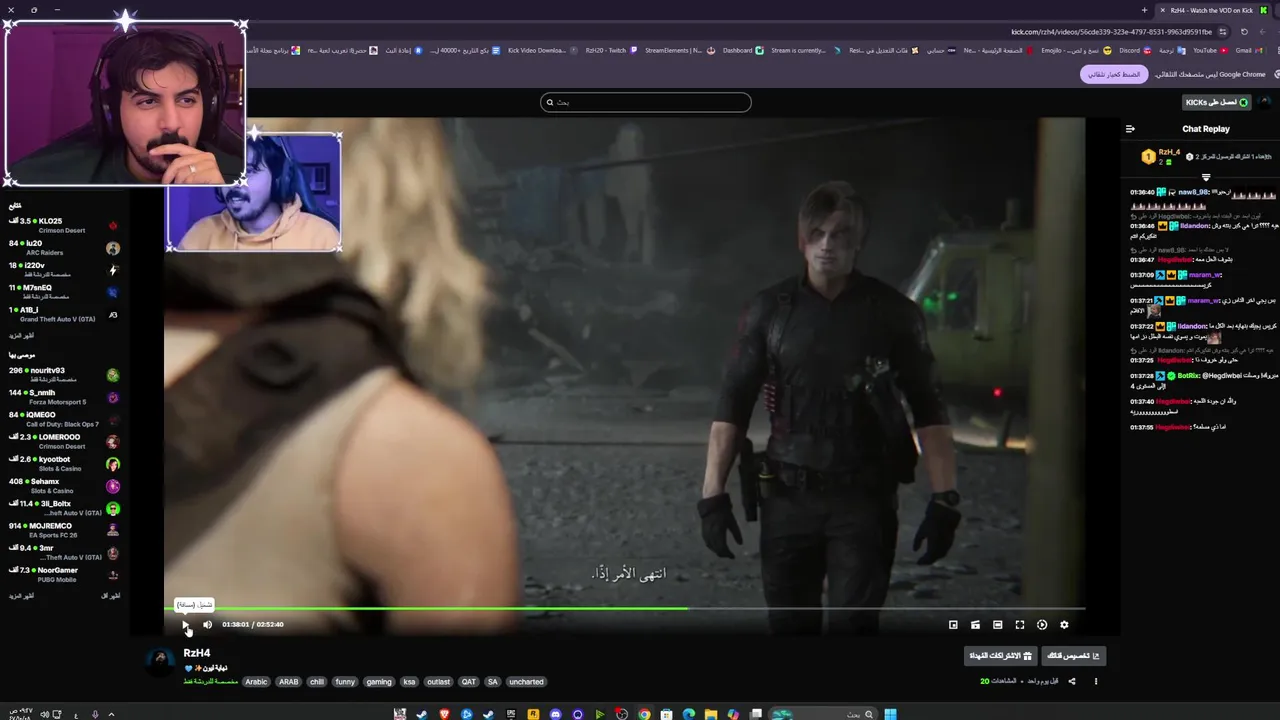This screenshot has width=1280, height=720.
Task: Open the 3mr recommended channel
Action: 64,552
